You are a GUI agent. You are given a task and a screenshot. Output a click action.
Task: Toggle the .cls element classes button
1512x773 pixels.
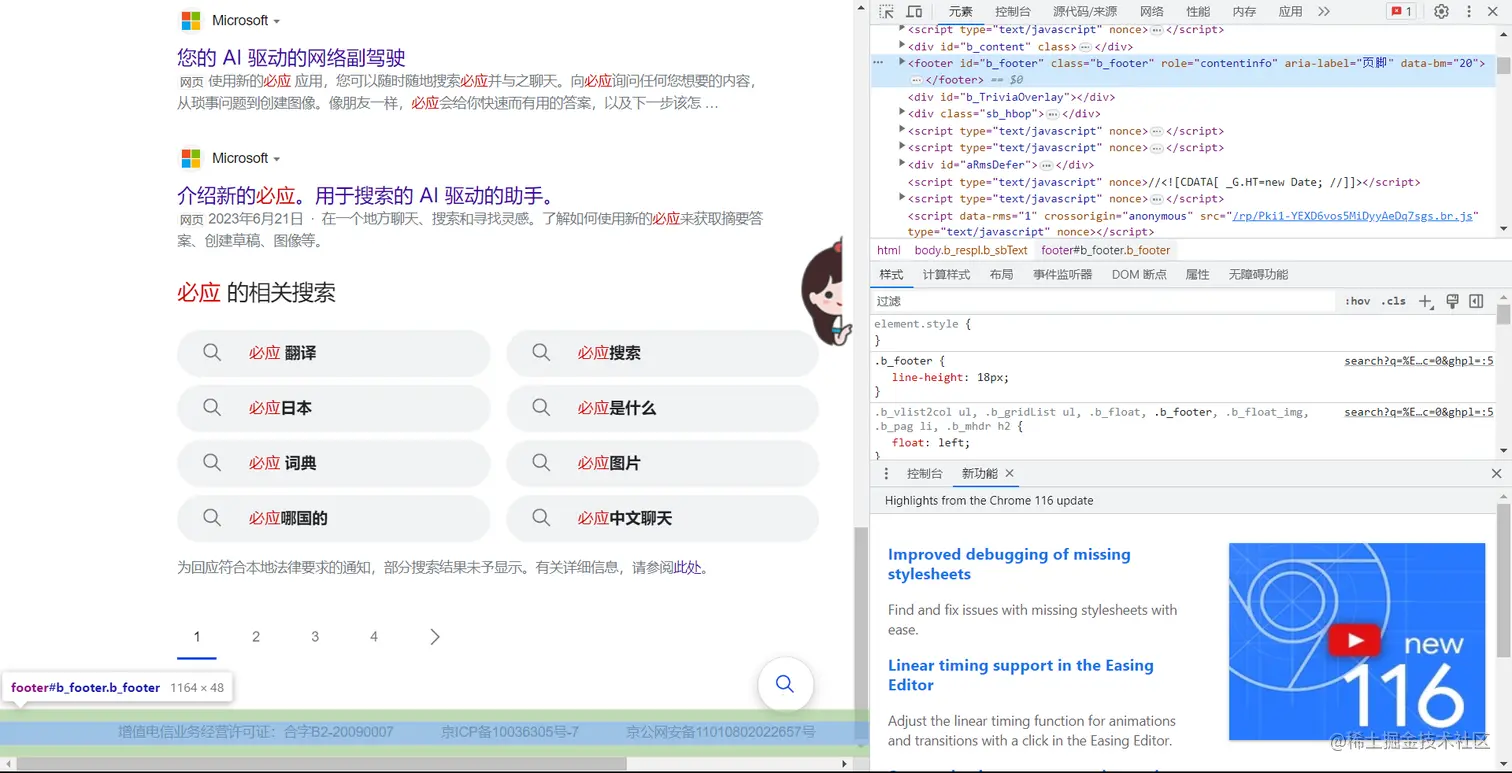[x=1393, y=301]
